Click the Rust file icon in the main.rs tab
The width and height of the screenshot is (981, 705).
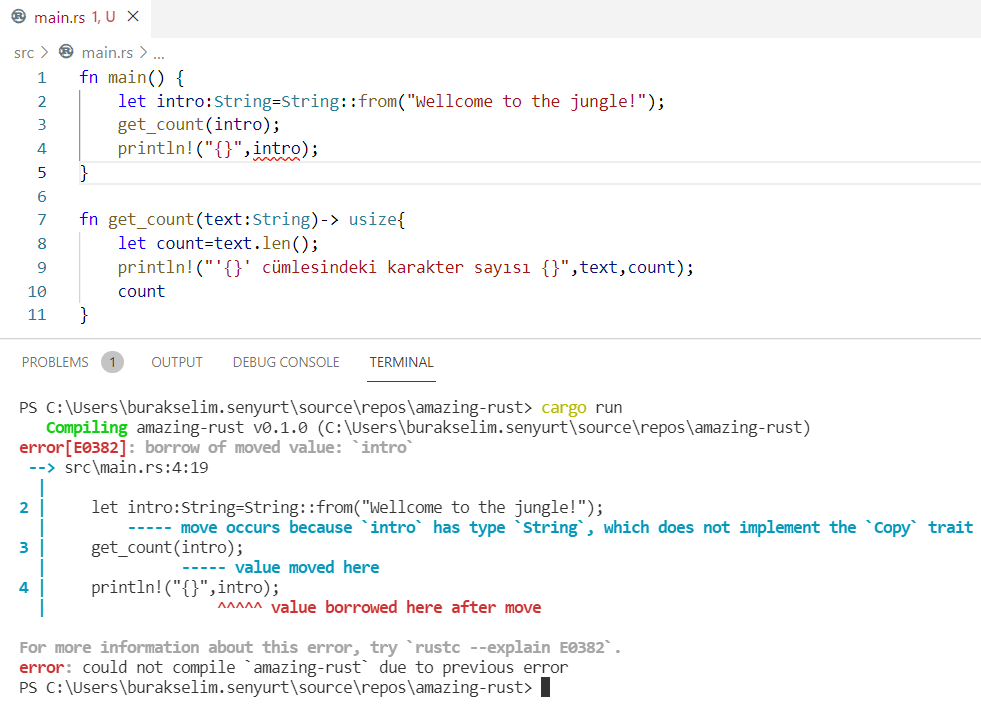[18, 17]
